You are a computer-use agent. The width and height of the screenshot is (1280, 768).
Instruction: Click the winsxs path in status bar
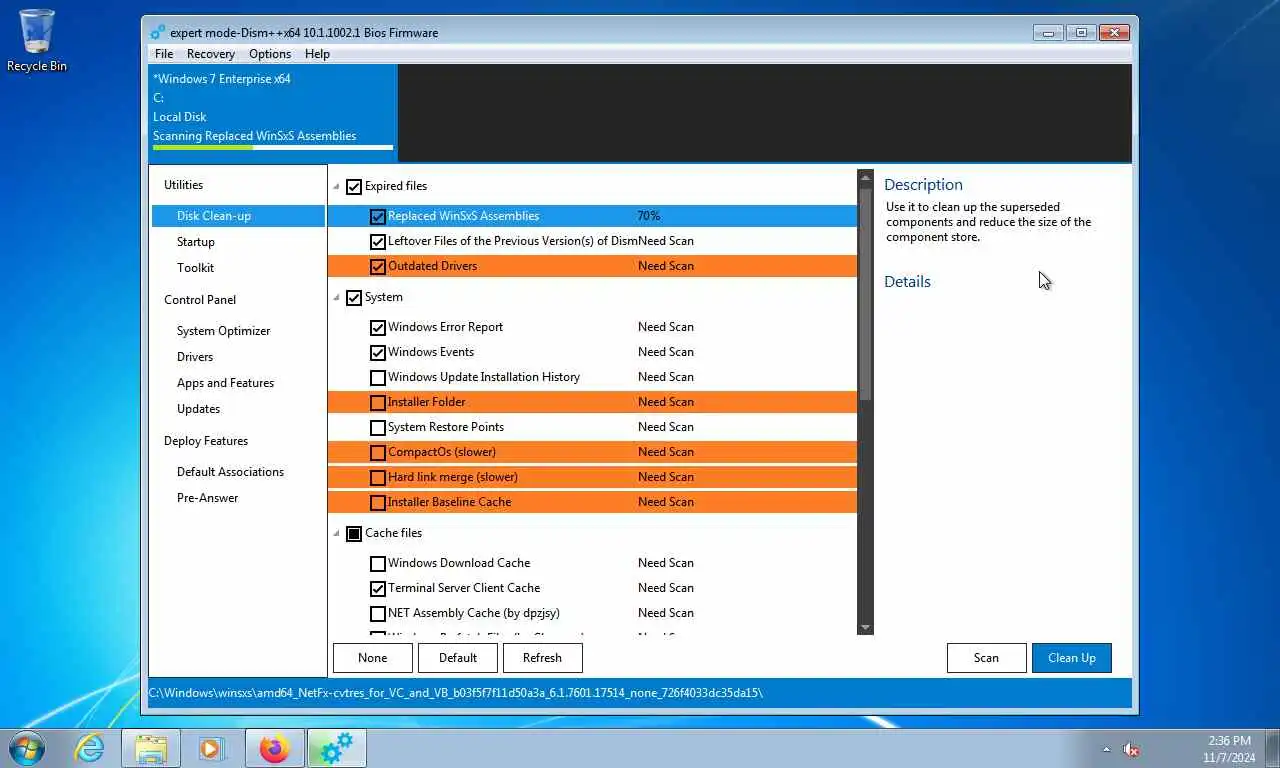pos(455,693)
